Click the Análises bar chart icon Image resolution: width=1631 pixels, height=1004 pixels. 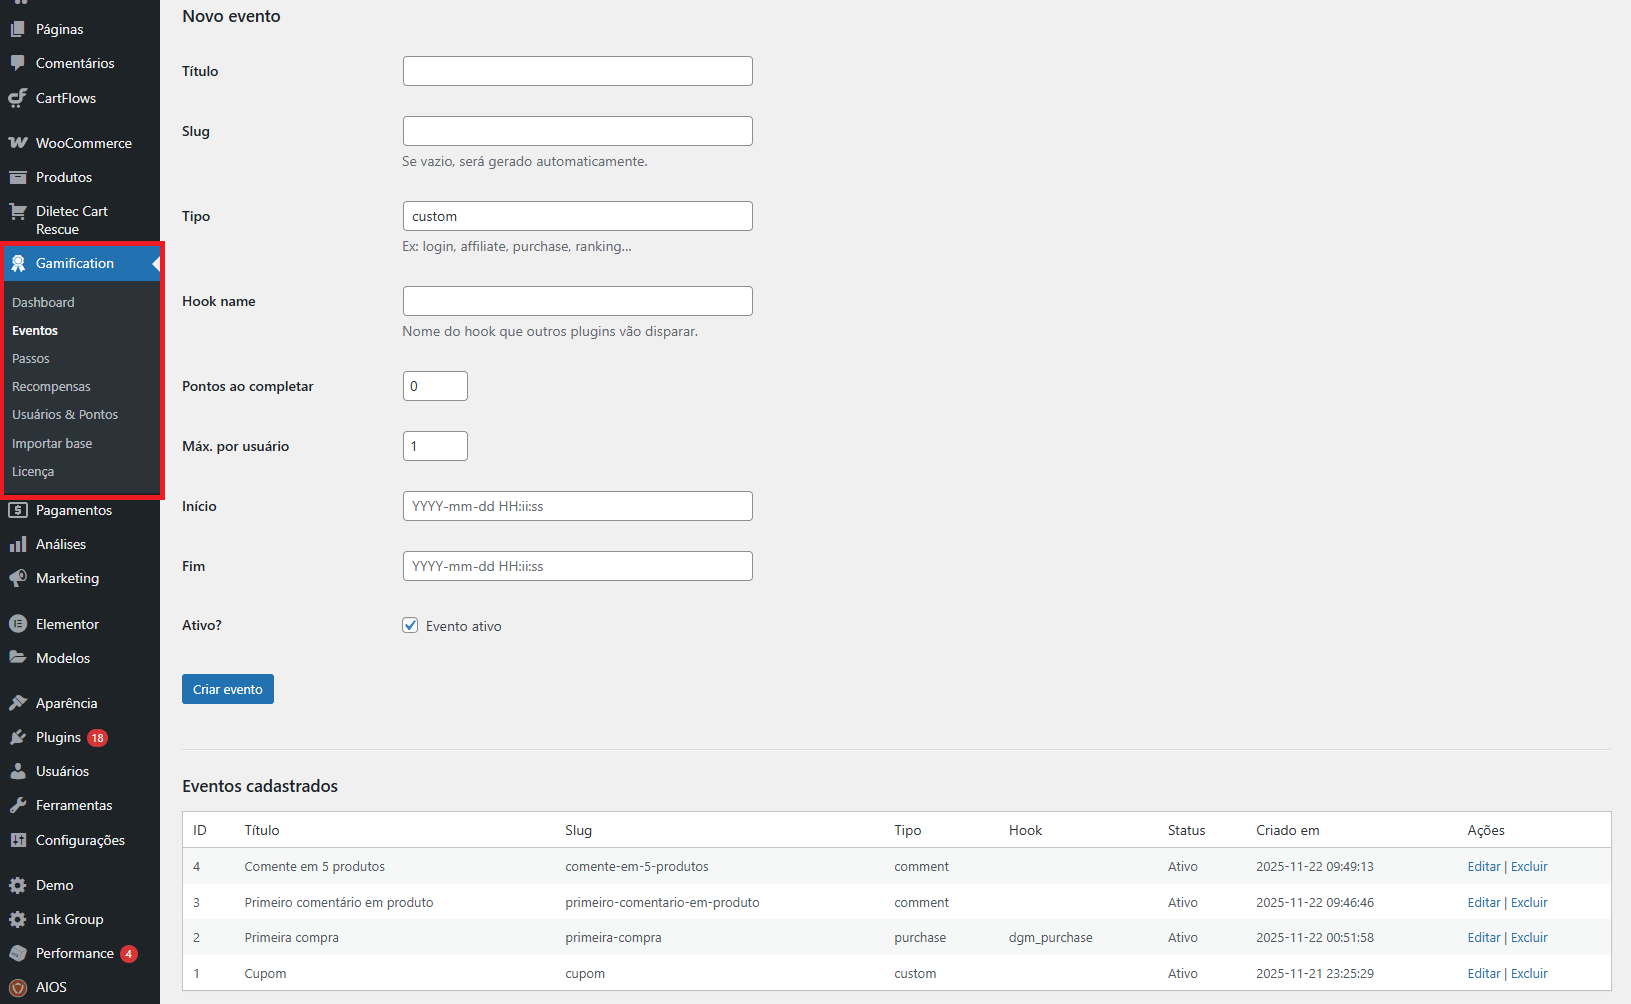(18, 544)
